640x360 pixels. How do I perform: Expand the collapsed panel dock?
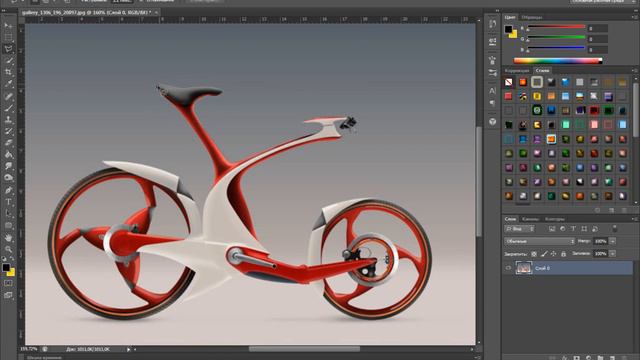tap(497, 11)
